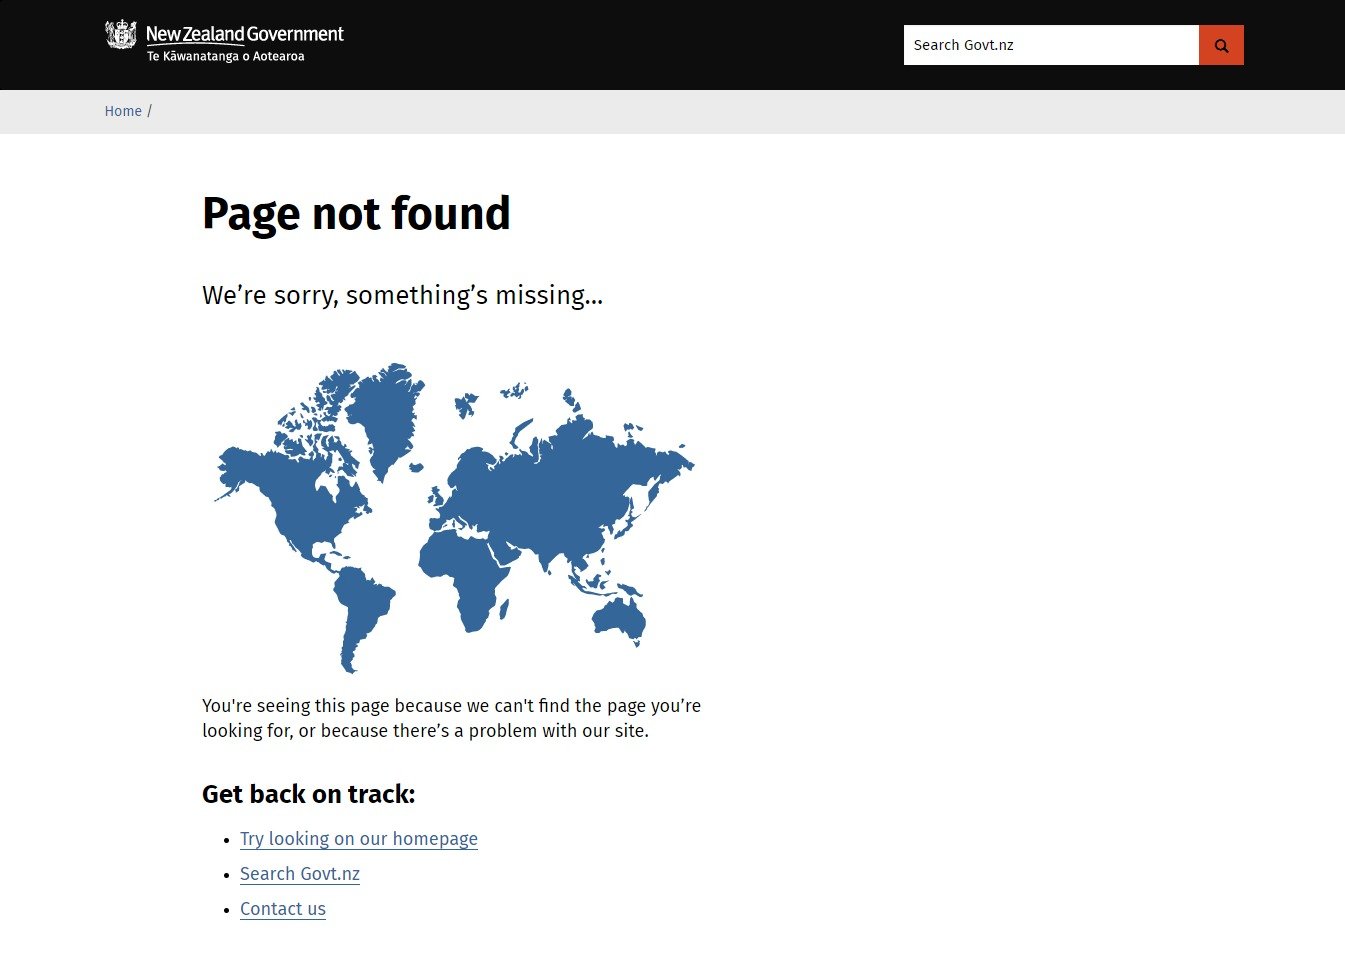Click the New Zealand Government logo
This screenshot has width=1345, height=966.
coord(224,42)
